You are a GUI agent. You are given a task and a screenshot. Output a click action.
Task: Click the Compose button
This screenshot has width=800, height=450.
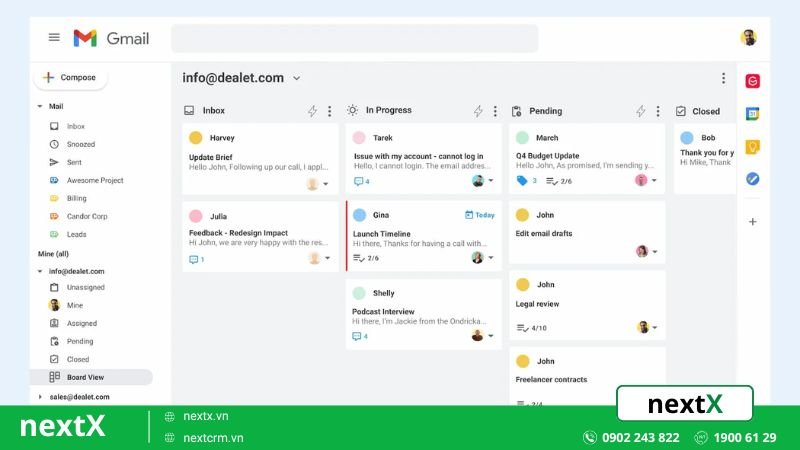[70, 78]
